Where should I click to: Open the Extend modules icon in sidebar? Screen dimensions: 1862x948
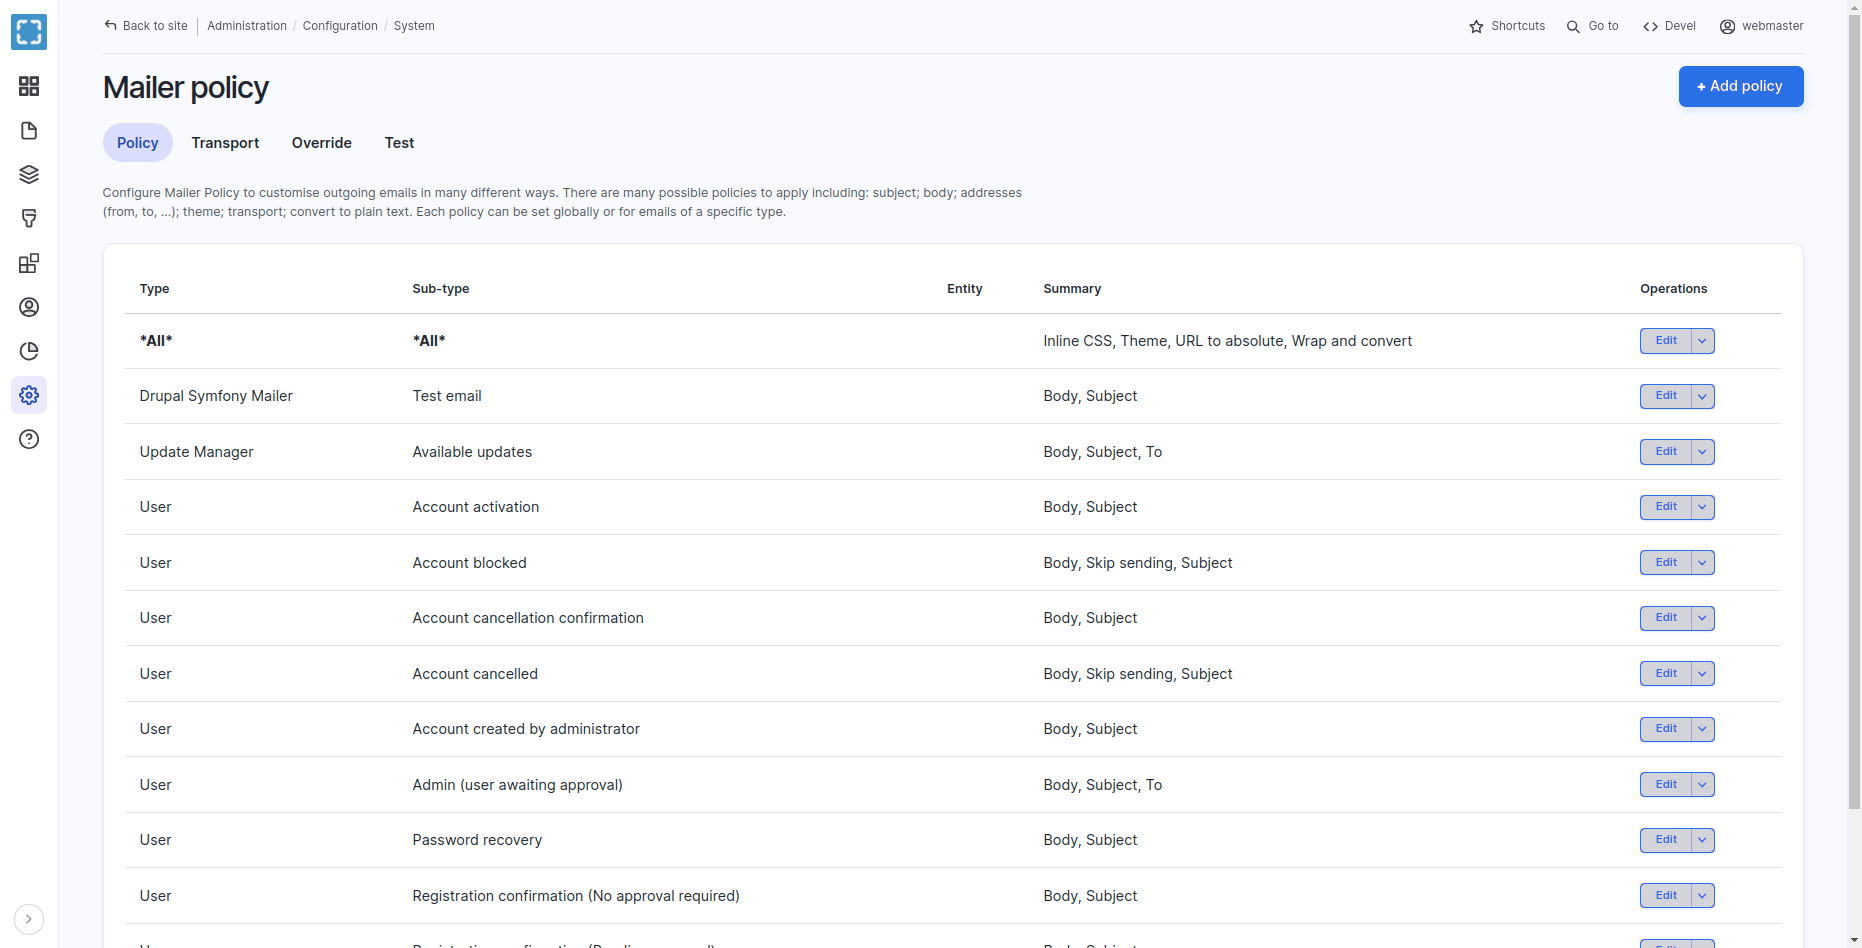coord(29,263)
